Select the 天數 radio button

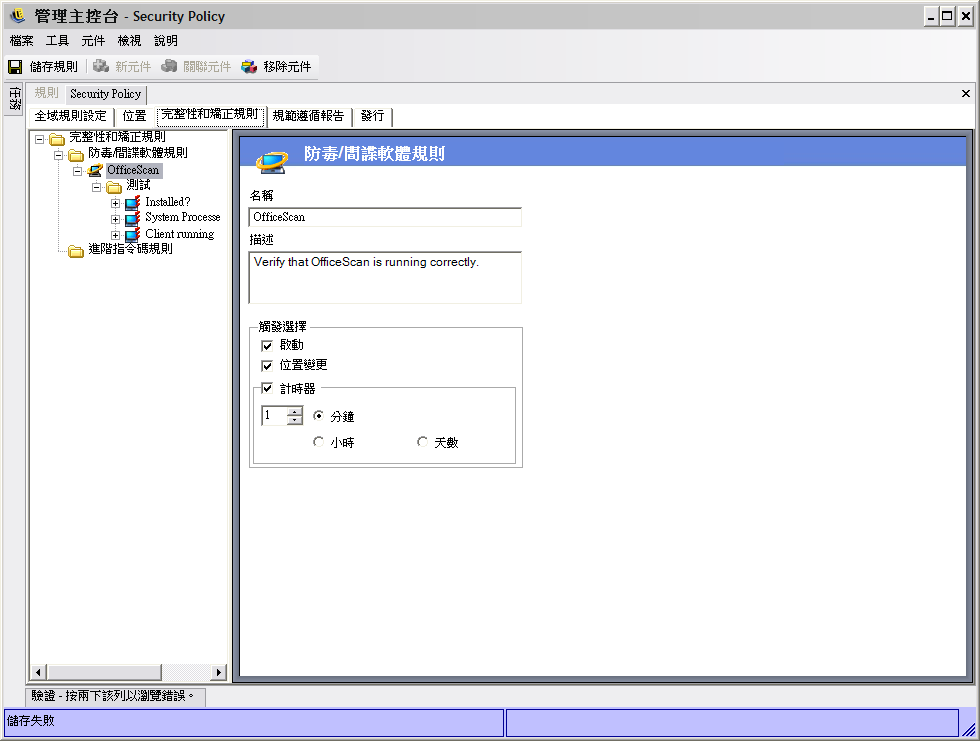point(422,442)
